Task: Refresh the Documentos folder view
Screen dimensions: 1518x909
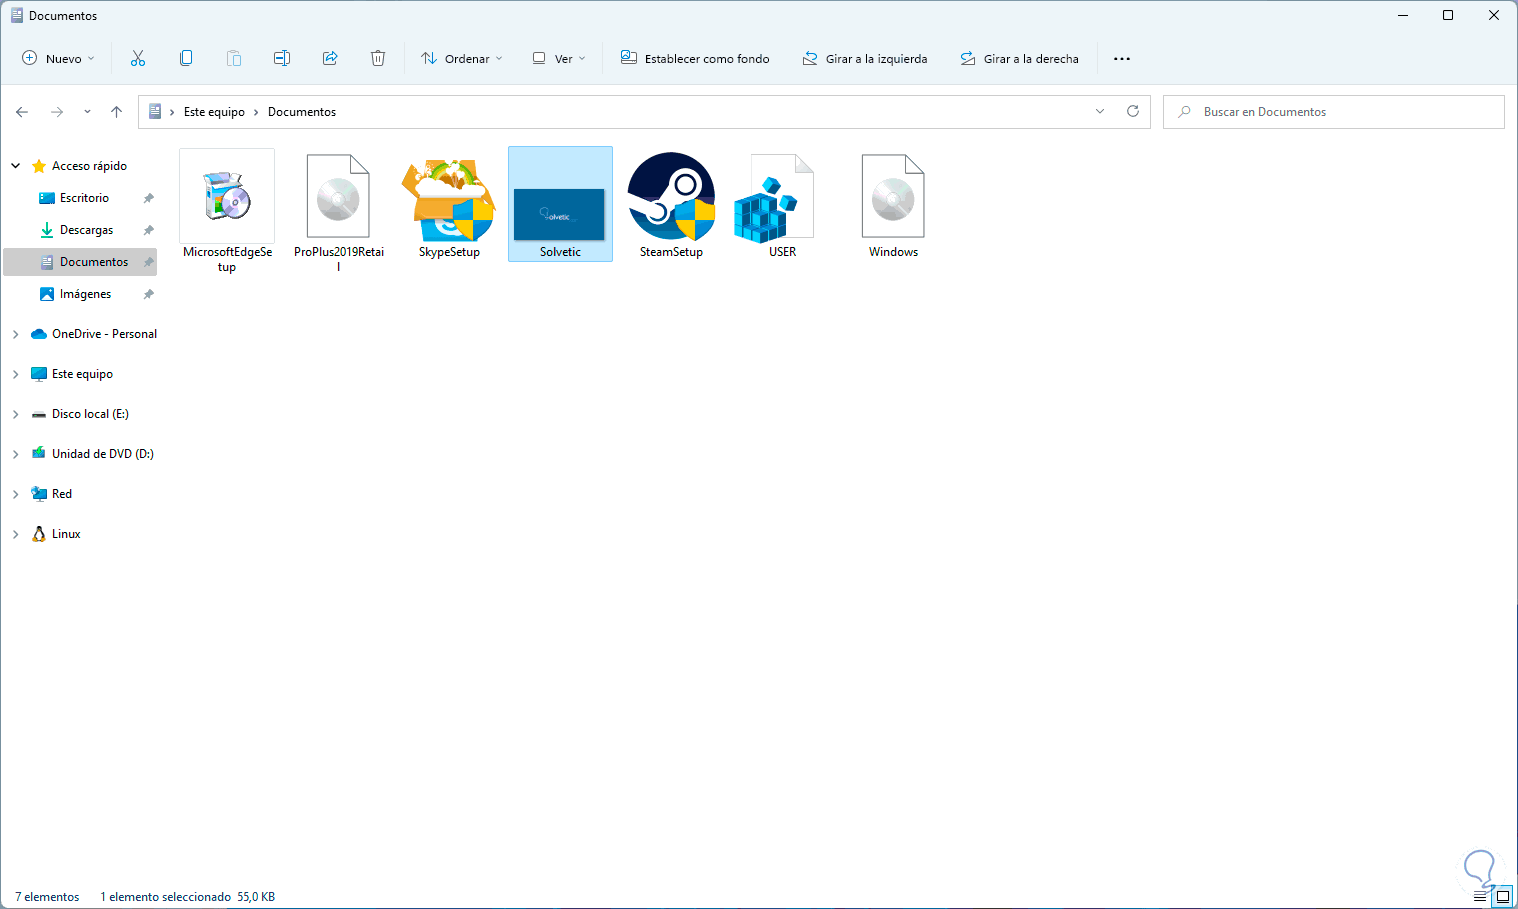Action: pos(1133,111)
